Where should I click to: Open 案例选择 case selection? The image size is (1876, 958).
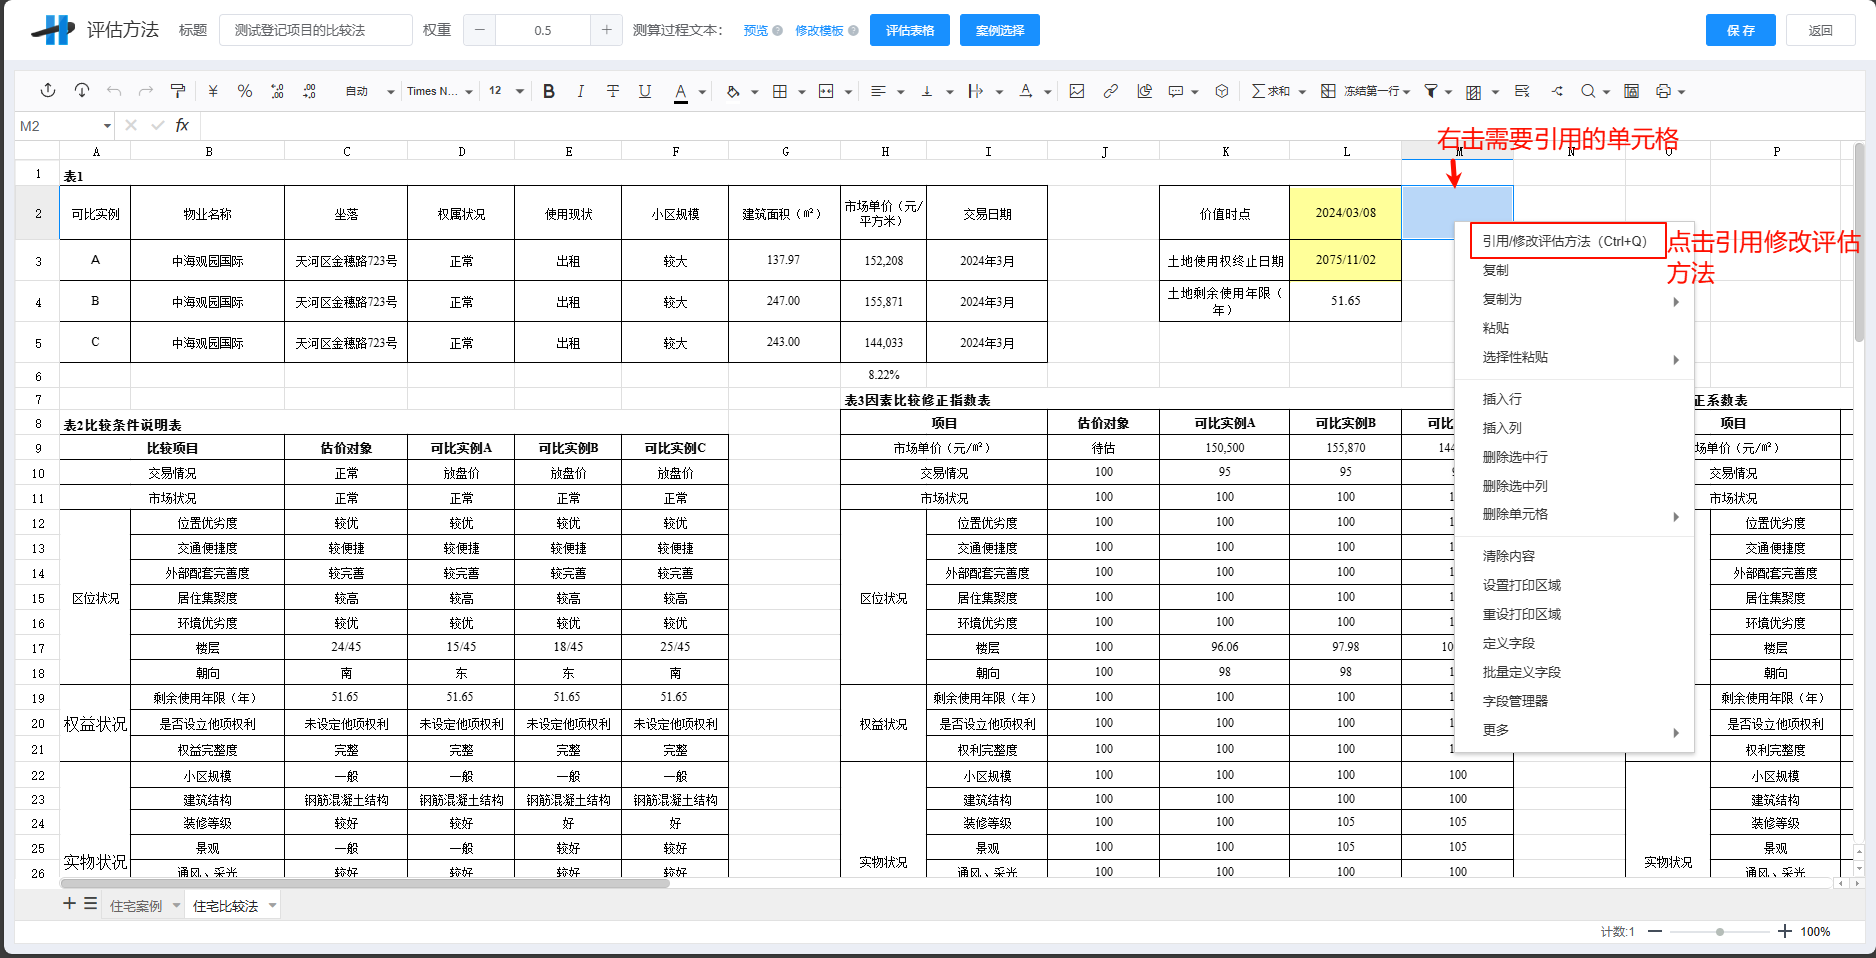[x=998, y=30]
